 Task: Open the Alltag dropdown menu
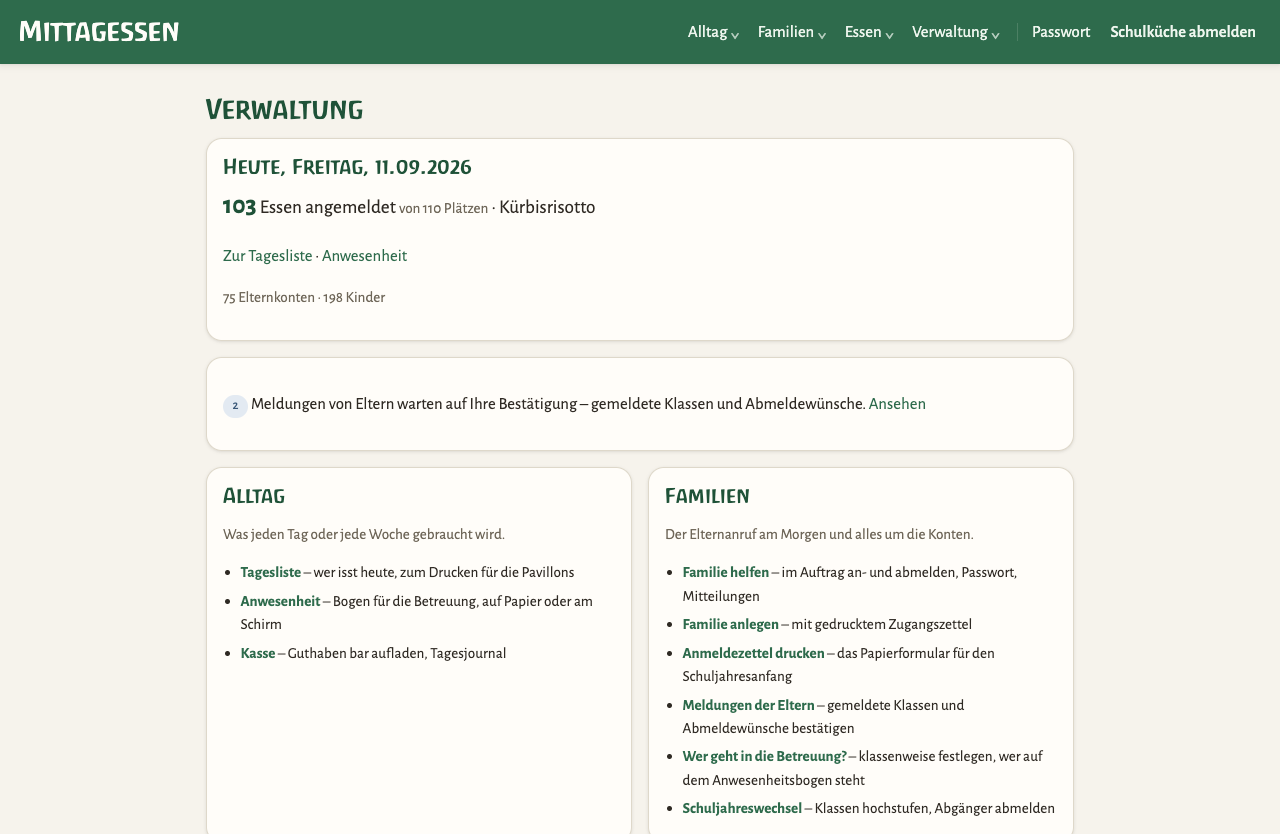713,32
